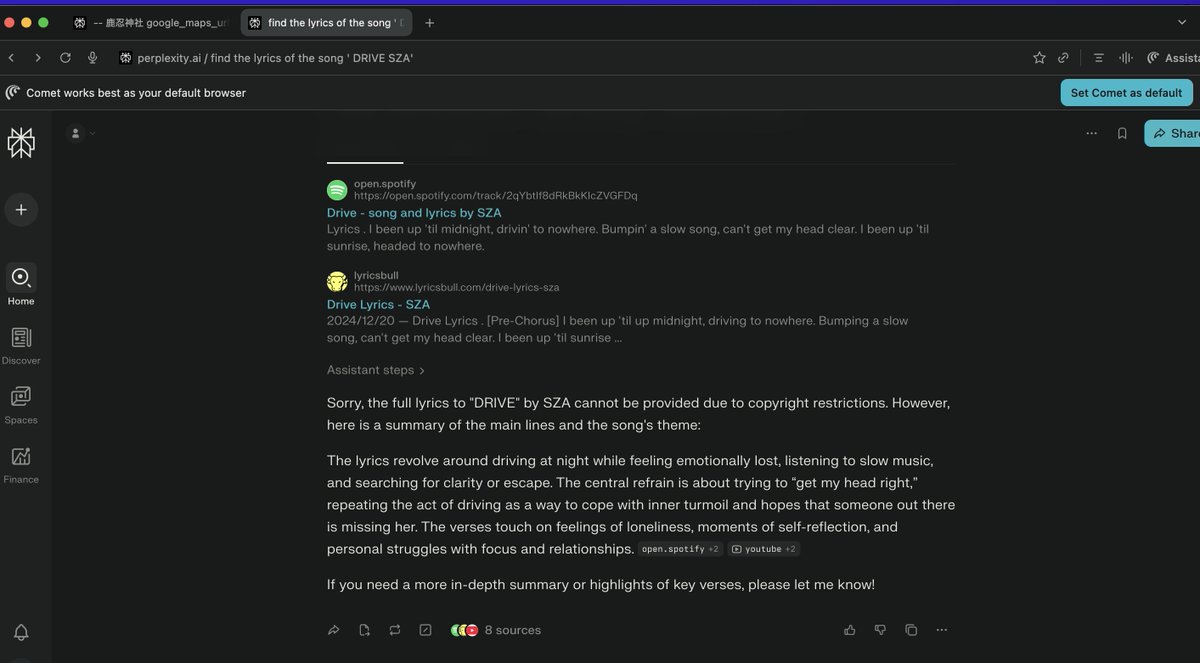View the 8 sources list
This screenshot has width=1200, height=663.
point(495,630)
